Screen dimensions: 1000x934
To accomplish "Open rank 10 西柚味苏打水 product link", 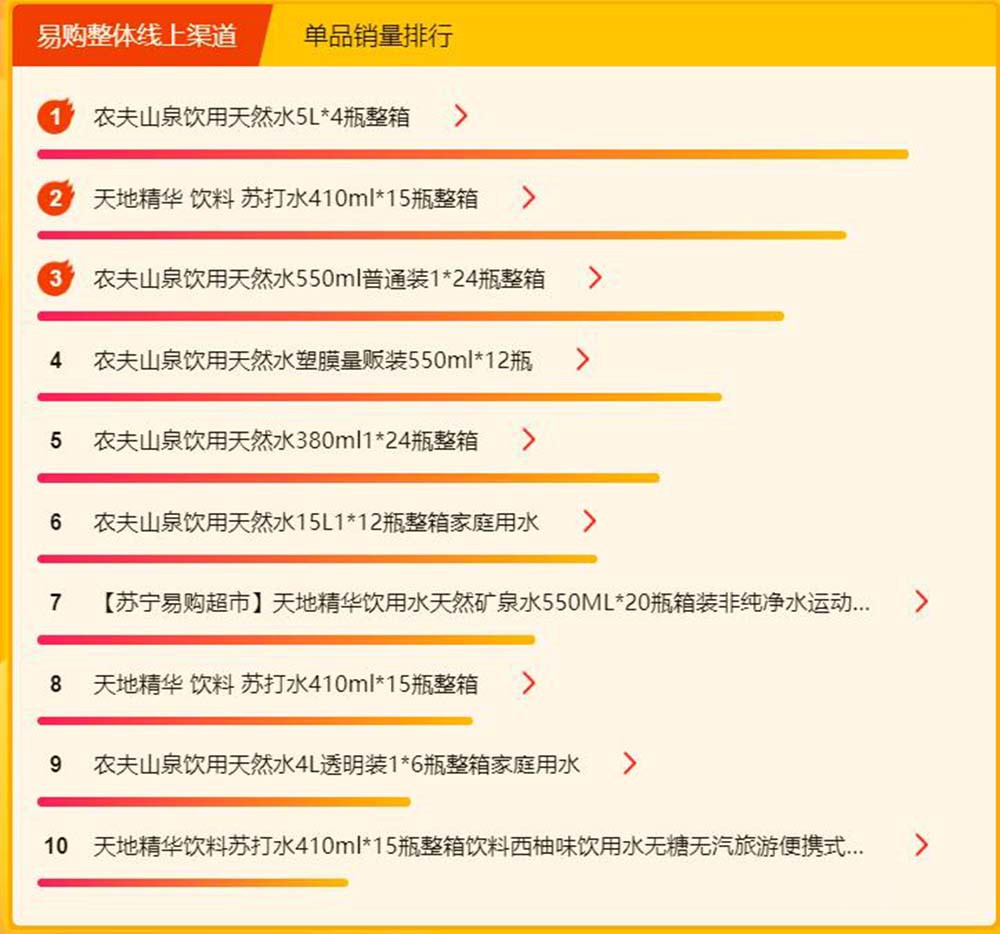I will click(478, 845).
